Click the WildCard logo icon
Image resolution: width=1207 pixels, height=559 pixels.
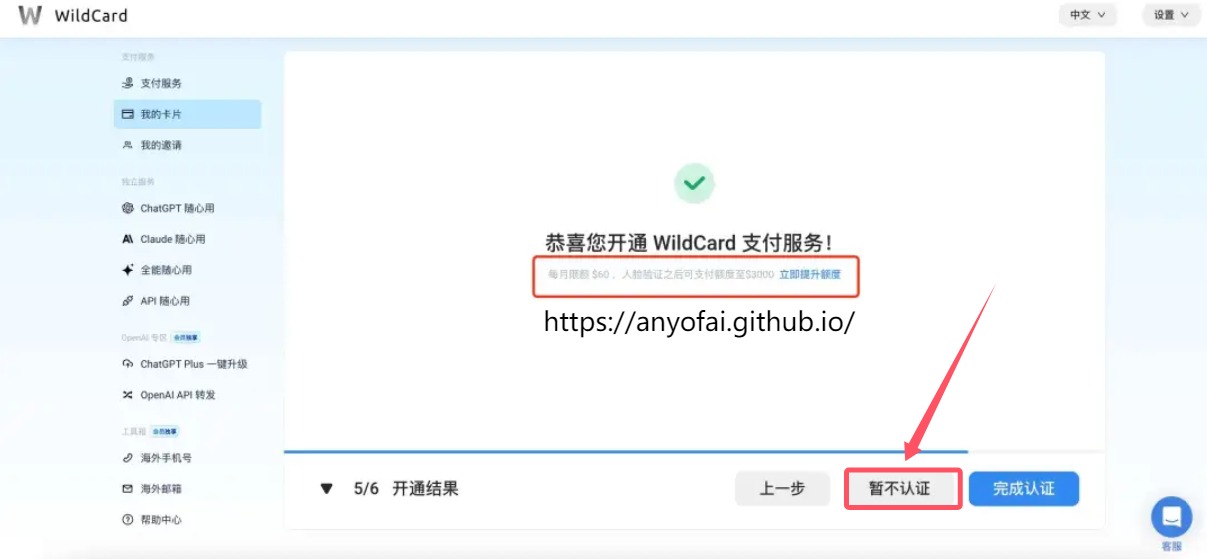30,15
